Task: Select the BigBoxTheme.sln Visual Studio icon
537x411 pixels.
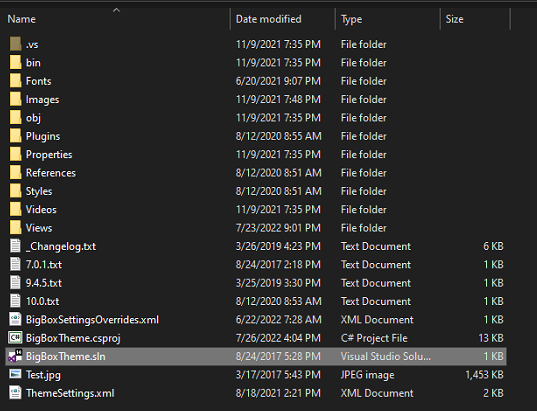Action: coord(15,356)
